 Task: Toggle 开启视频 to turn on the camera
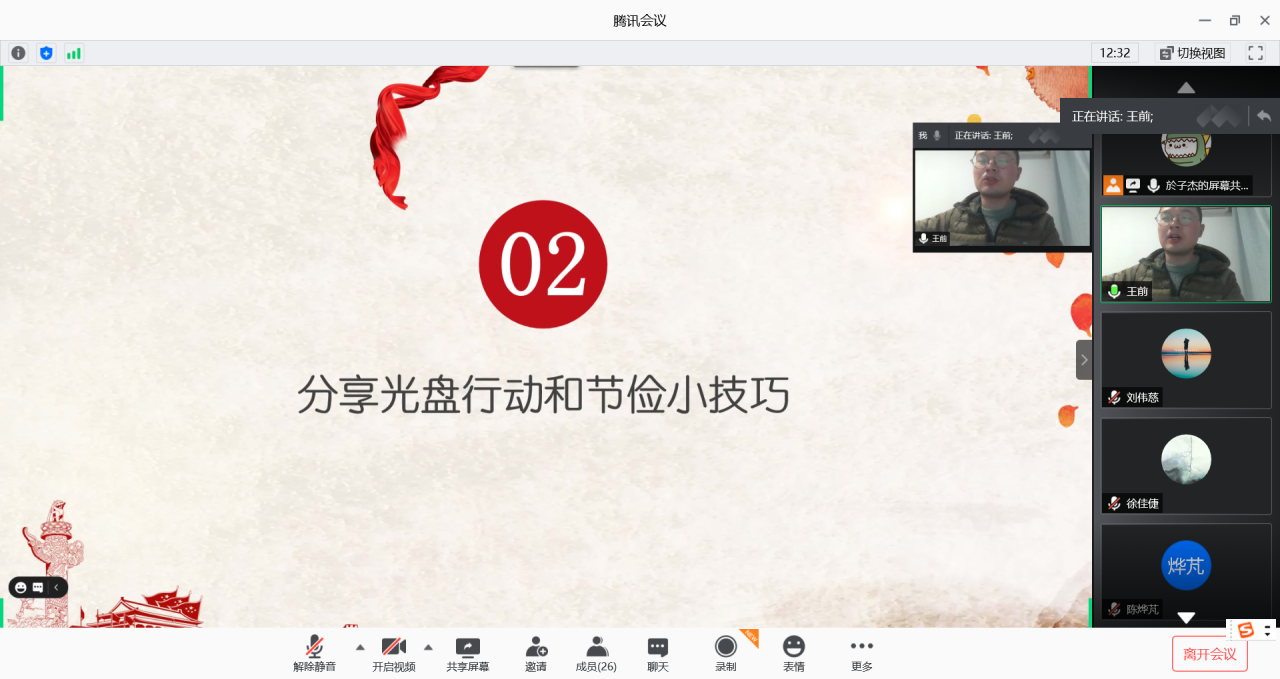coord(393,654)
